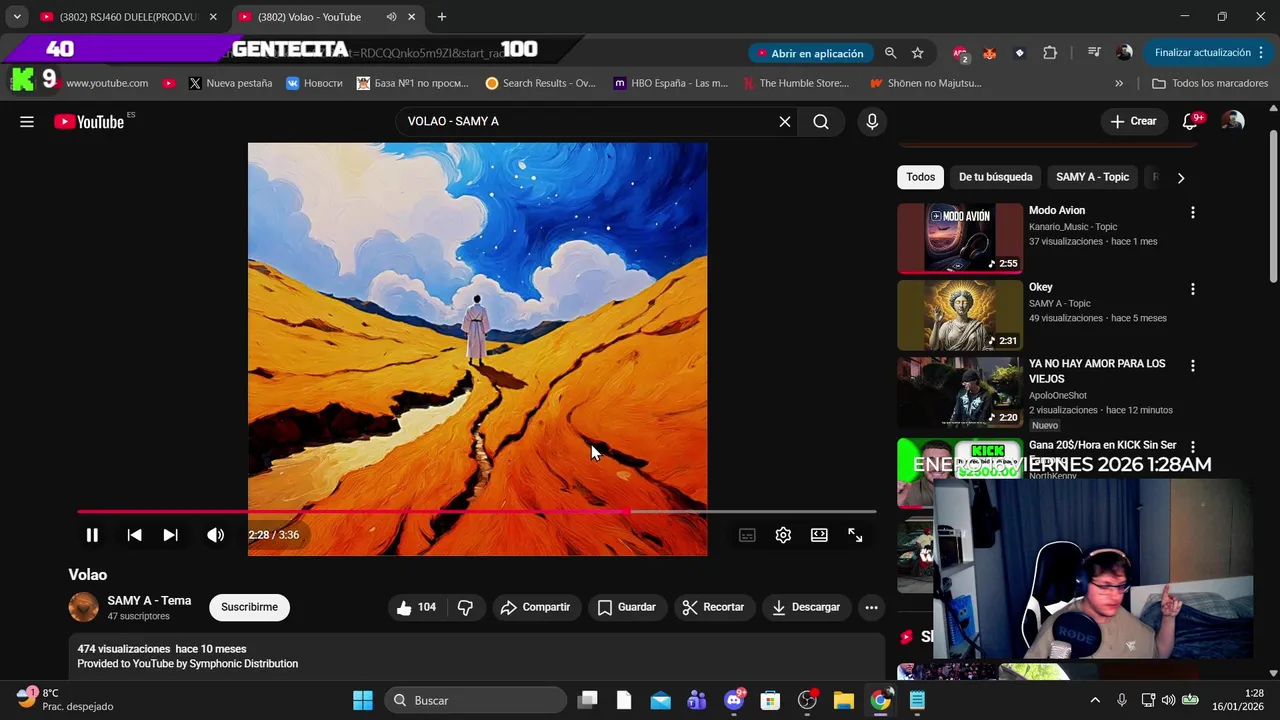Open HBO España bookmark
This screenshot has height=720, width=1280.
[x=671, y=83]
